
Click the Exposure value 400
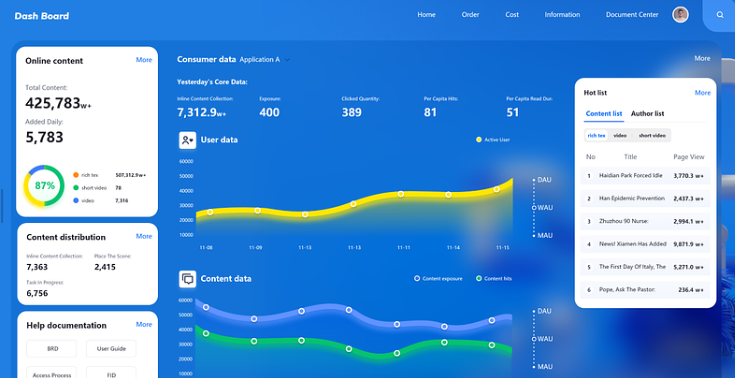click(x=269, y=113)
